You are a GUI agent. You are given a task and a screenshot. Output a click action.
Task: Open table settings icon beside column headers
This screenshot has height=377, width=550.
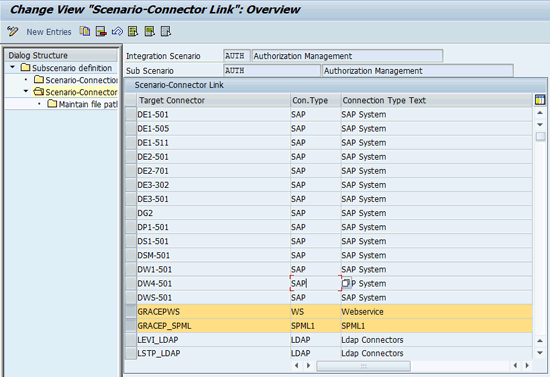(x=540, y=100)
